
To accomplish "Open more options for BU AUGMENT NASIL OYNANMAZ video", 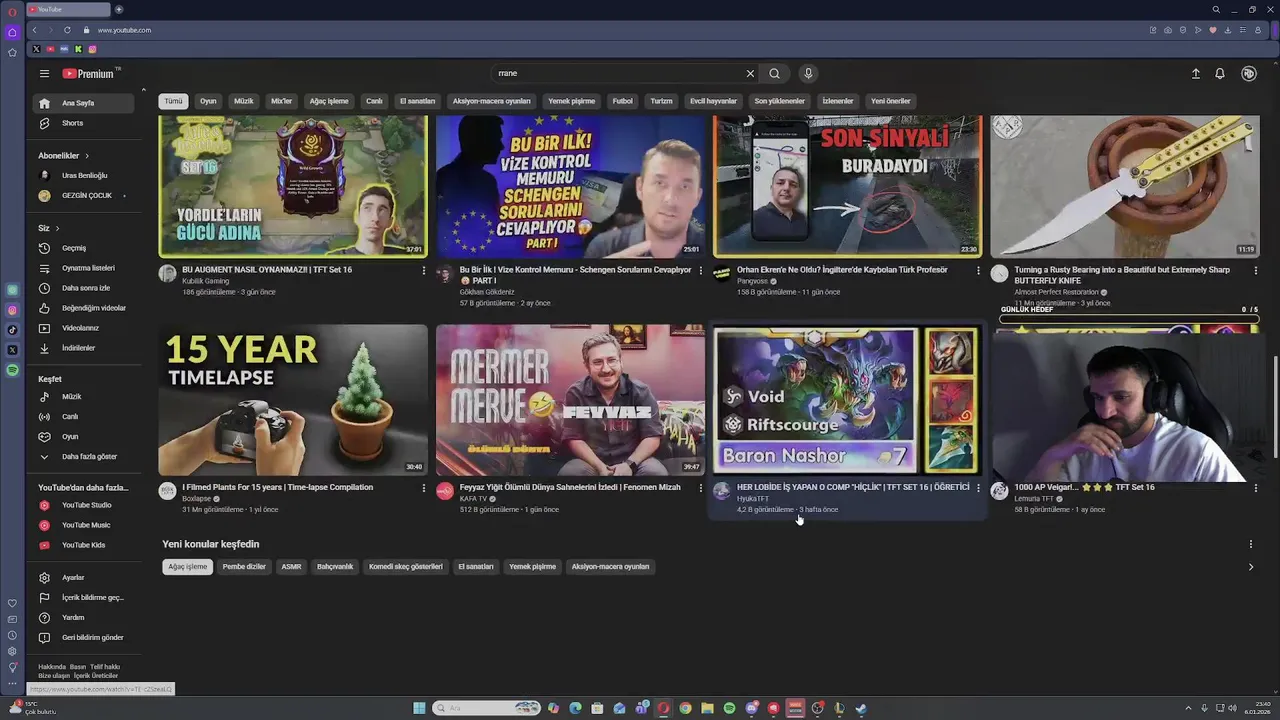I will (x=423, y=271).
